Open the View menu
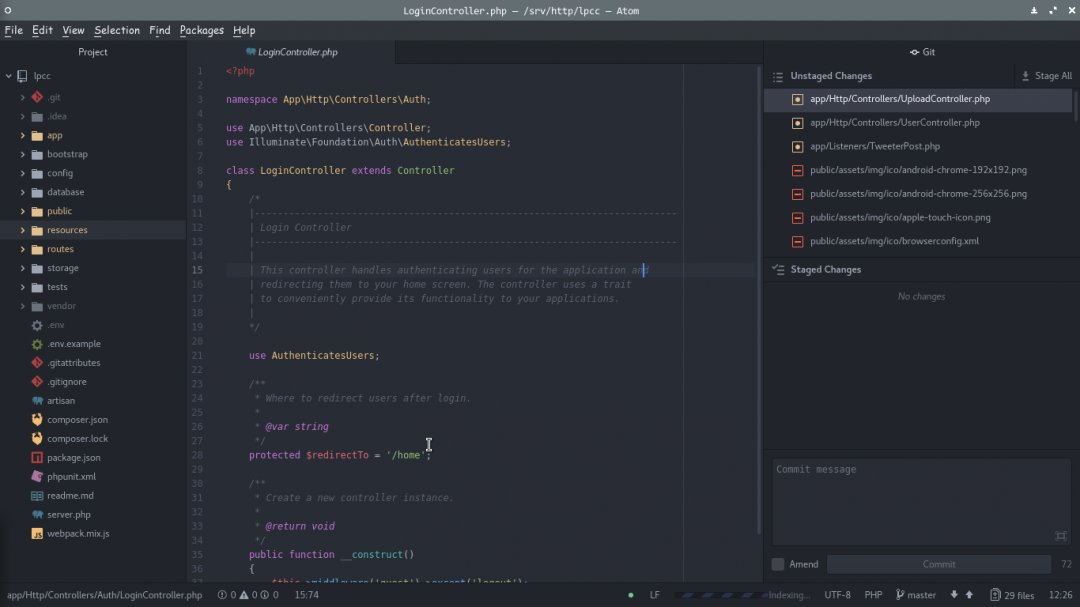1080x607 pixels. tap(73, 30)
